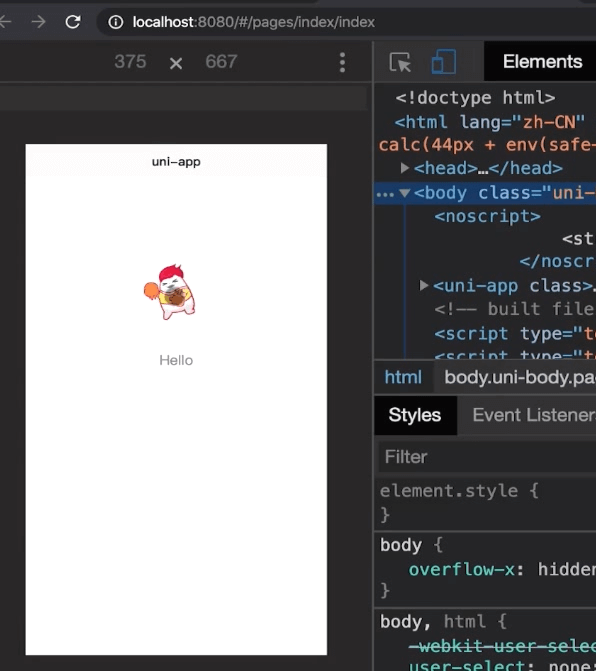Viewport: 596px width, 671px height.
Task: Edit the device width value 375
Action: pyautogui.click(x=130, y=62)
